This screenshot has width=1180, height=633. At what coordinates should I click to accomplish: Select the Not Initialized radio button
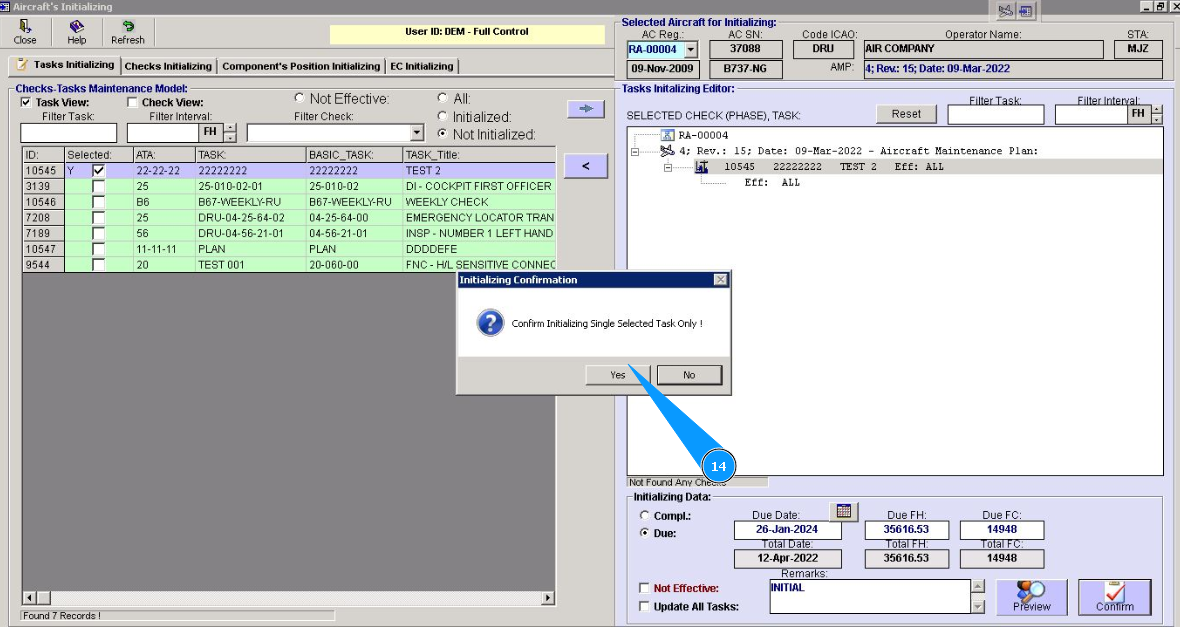pyautogui.click(x=442, y=133)
